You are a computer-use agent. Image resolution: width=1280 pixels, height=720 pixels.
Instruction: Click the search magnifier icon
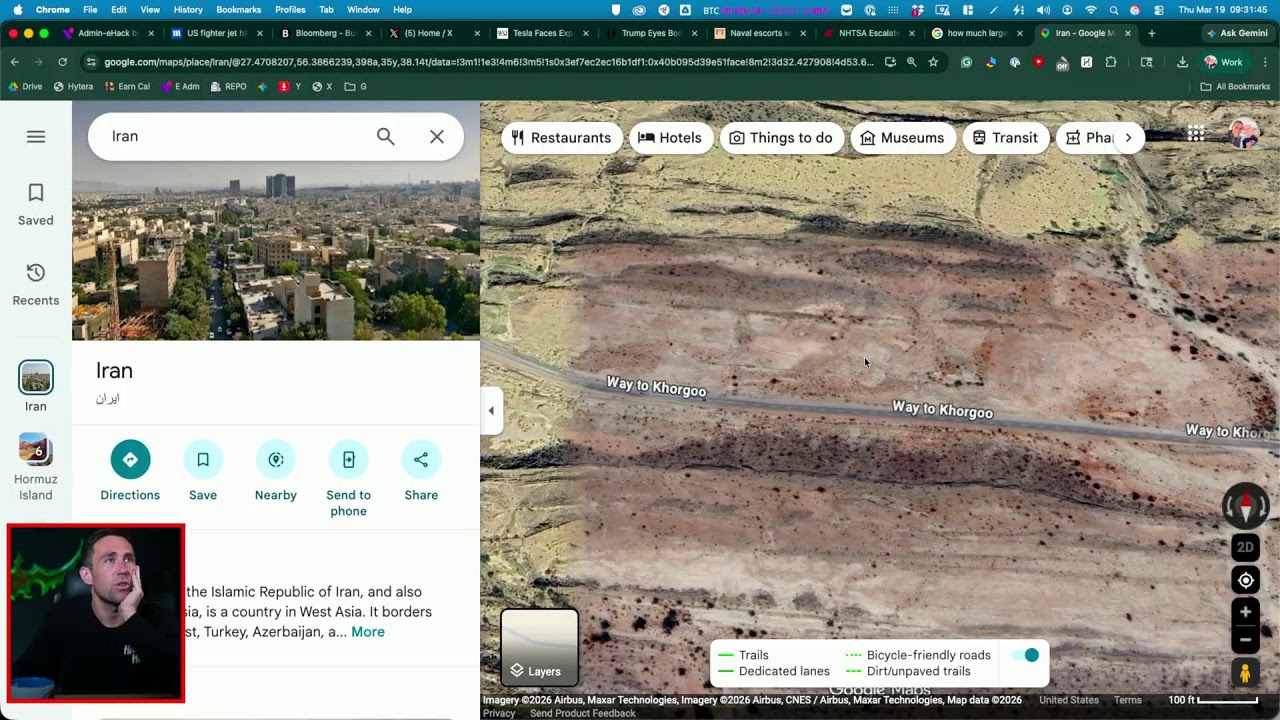(x=386, y=137)
